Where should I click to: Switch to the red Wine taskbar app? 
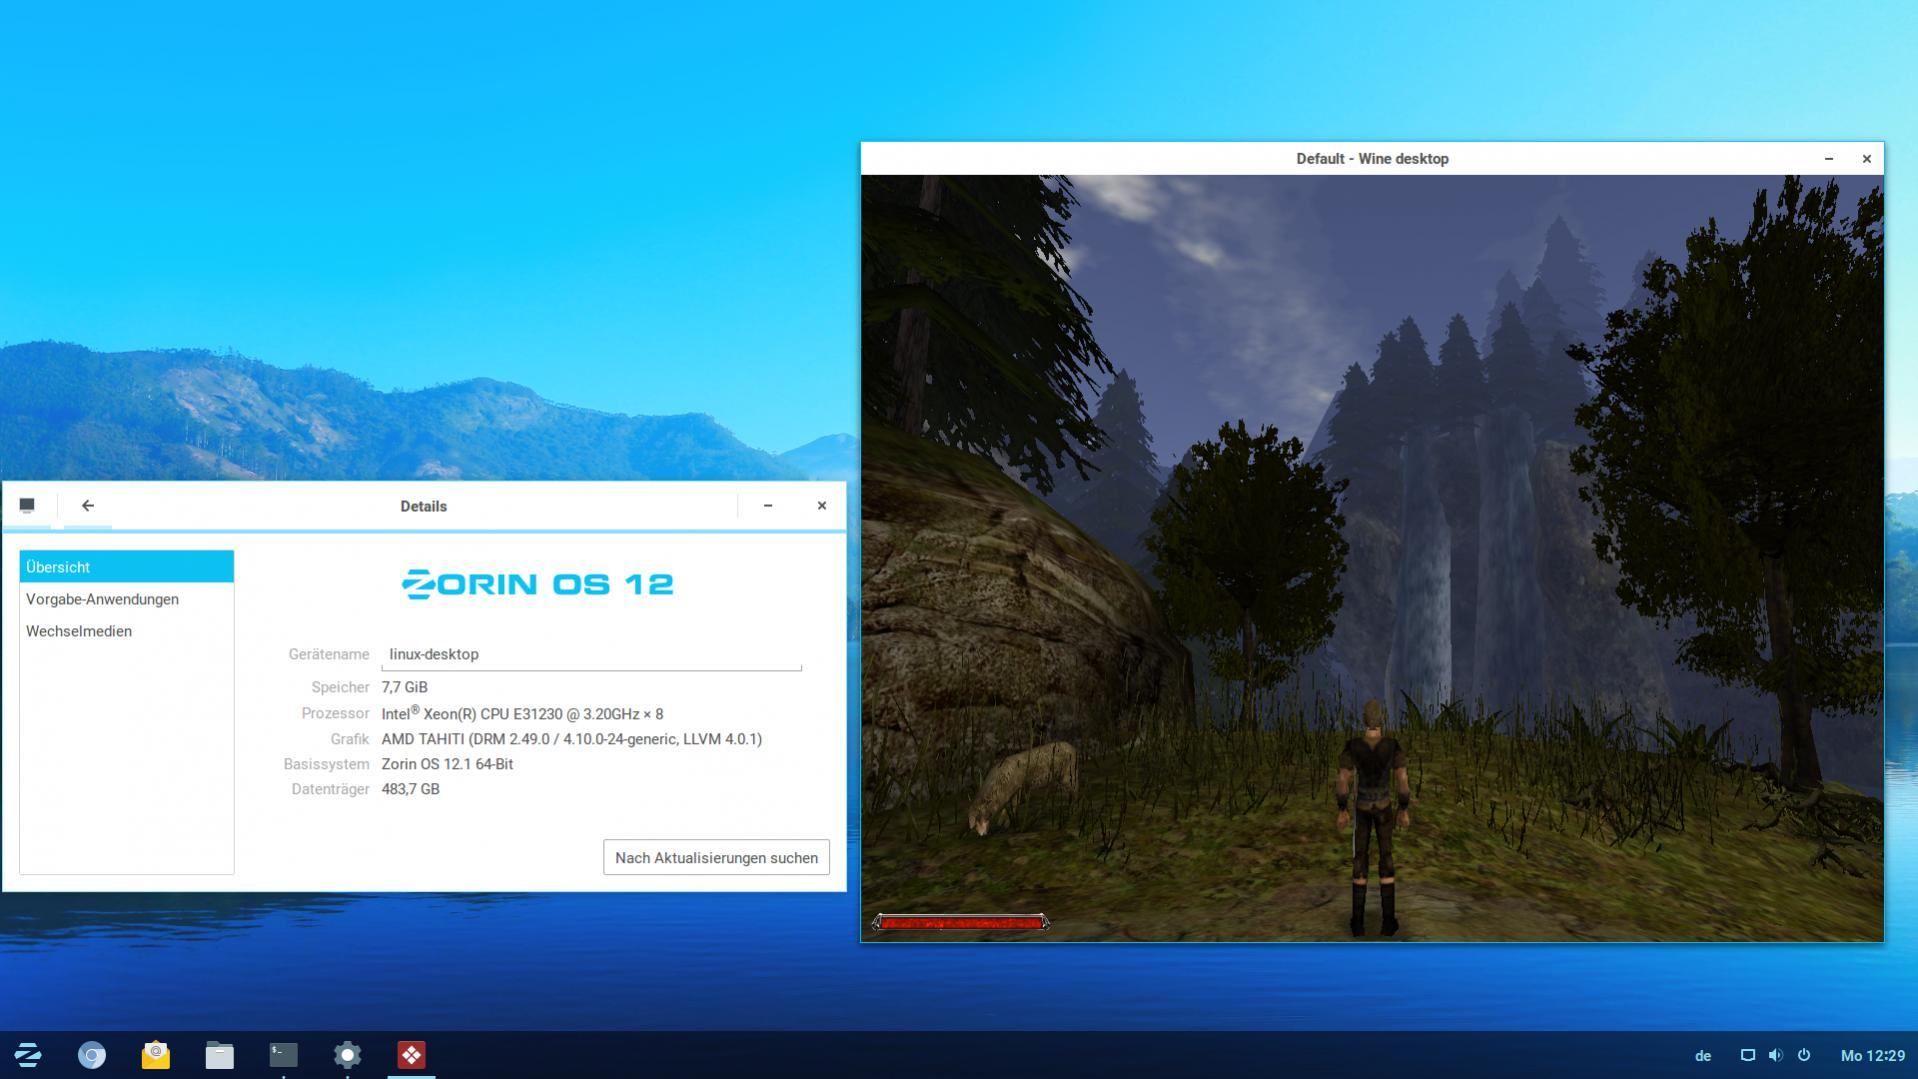point(411,1055)
